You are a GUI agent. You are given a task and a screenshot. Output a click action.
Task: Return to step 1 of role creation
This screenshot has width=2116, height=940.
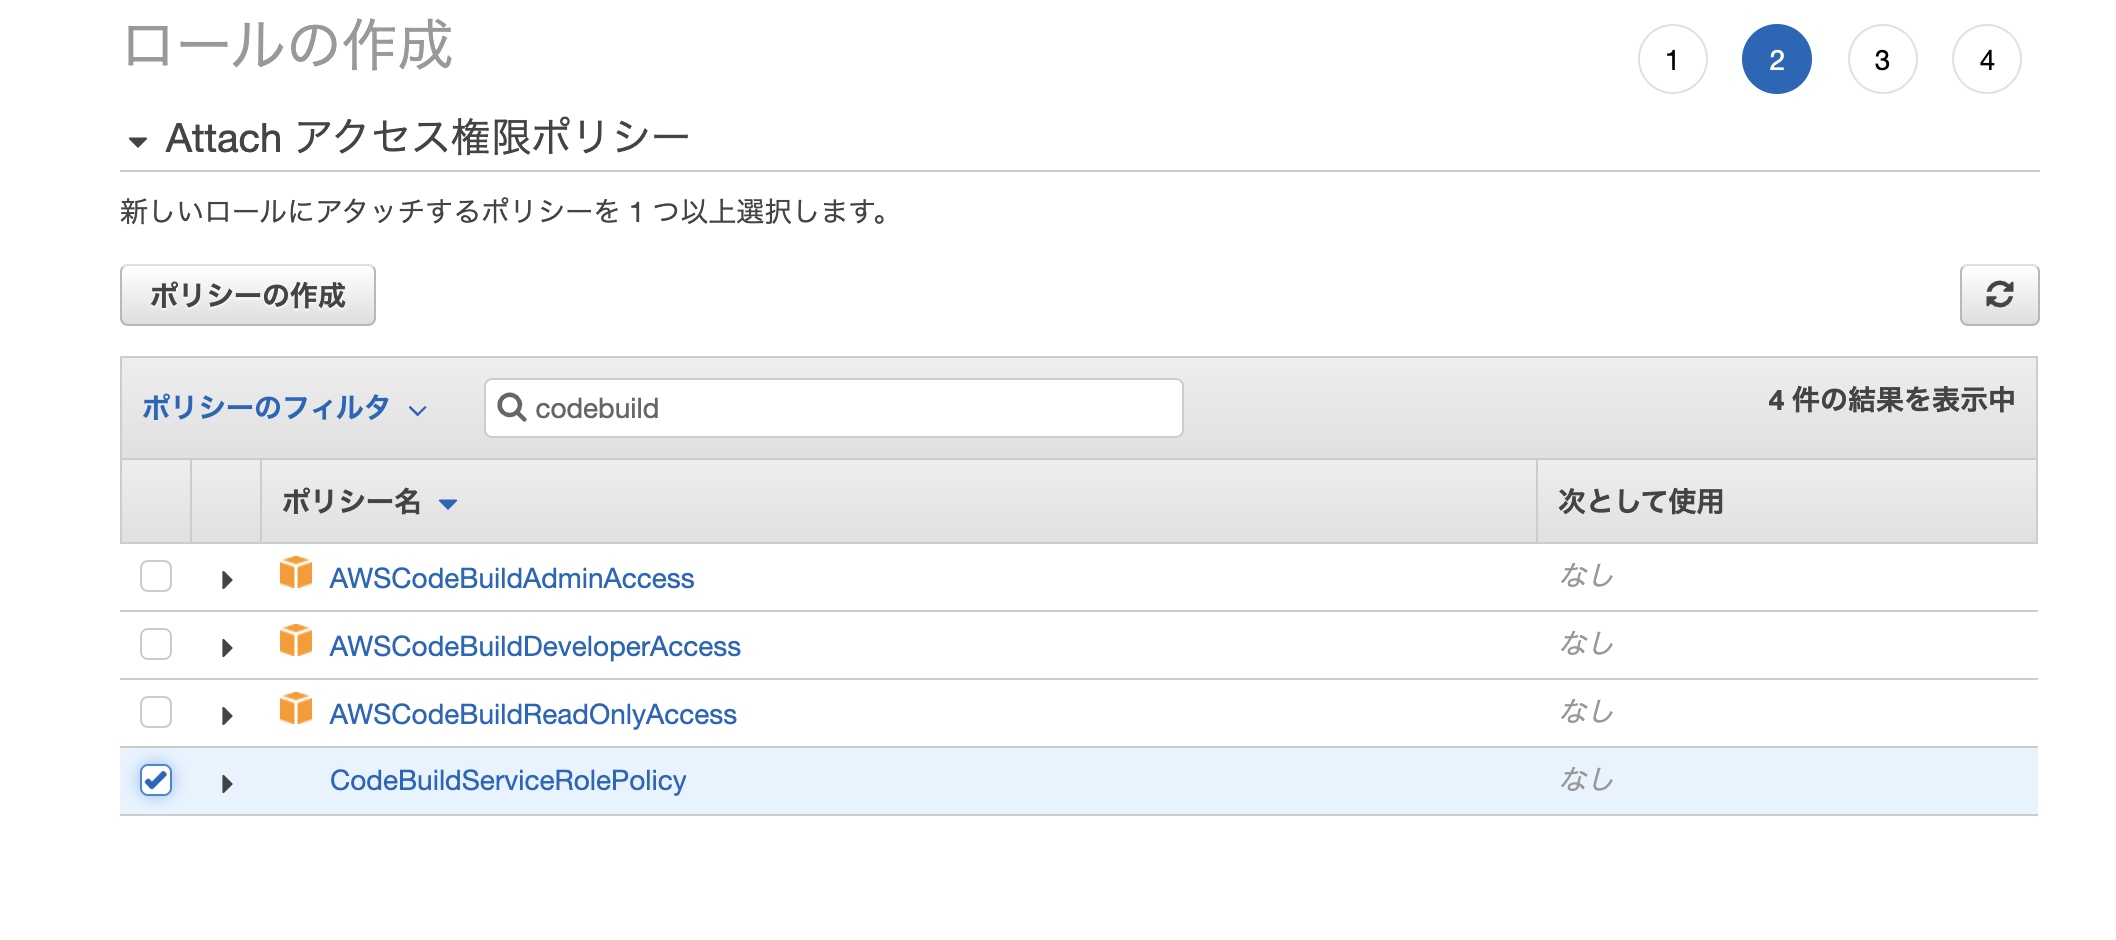(x=1673, y=59)
